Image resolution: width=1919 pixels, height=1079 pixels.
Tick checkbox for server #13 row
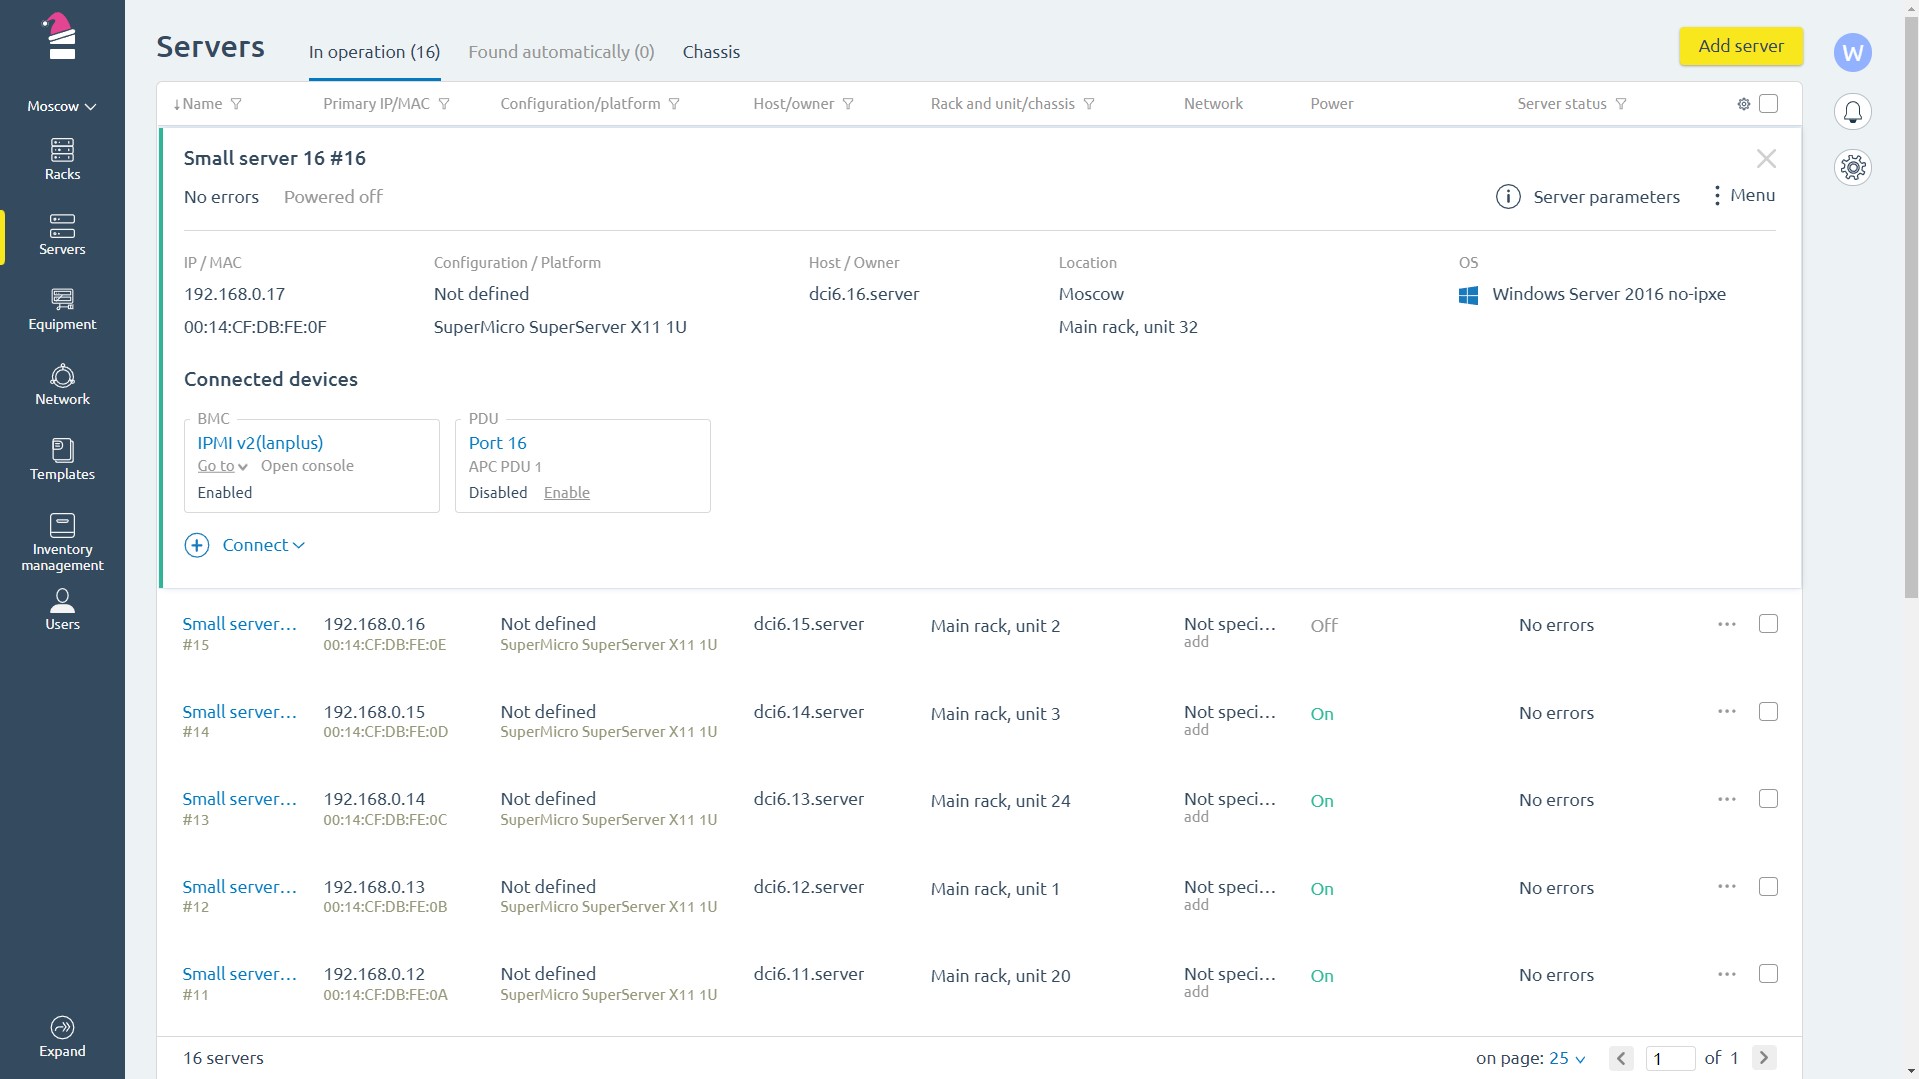1768,799
